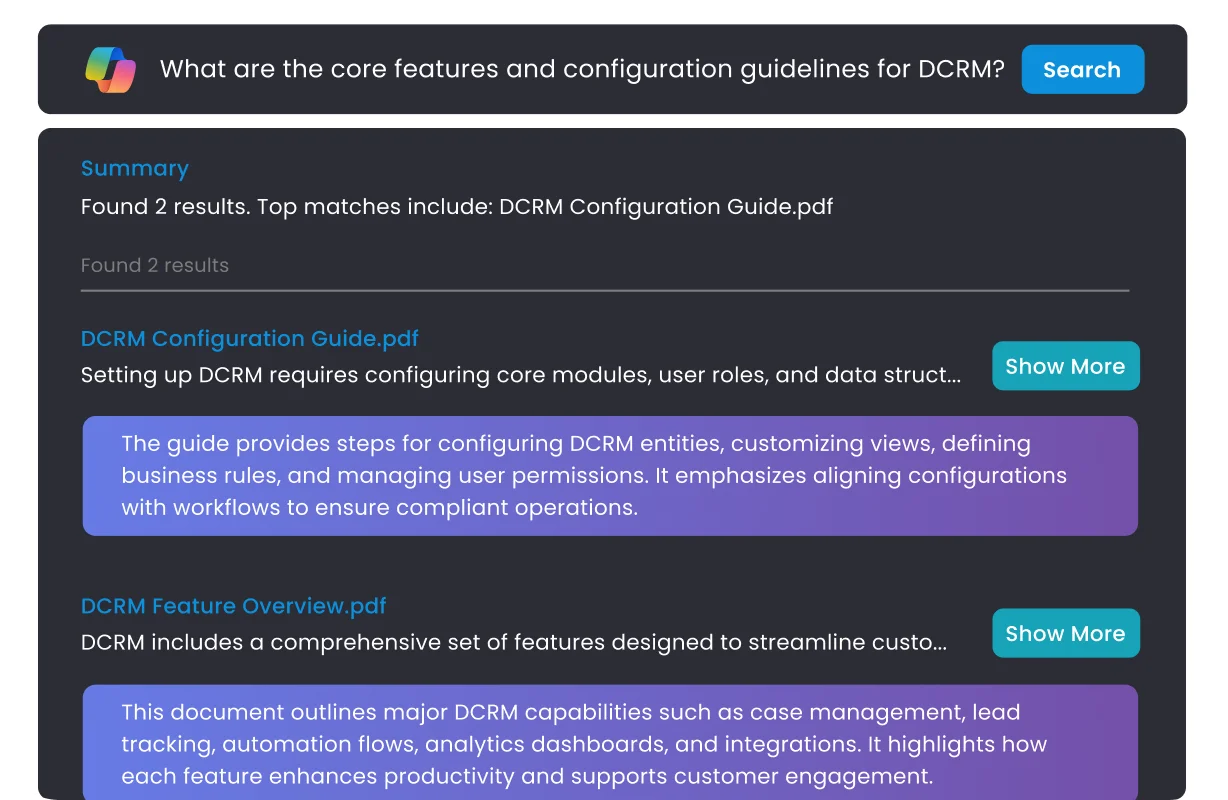1228x800 pixels.
Task: Click the Configuration Guide snippet text
Action: [520, 375]
